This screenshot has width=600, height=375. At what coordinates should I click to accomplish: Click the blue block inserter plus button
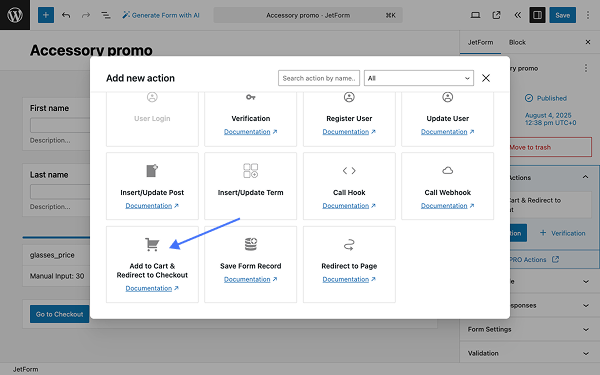click(46, 15)
